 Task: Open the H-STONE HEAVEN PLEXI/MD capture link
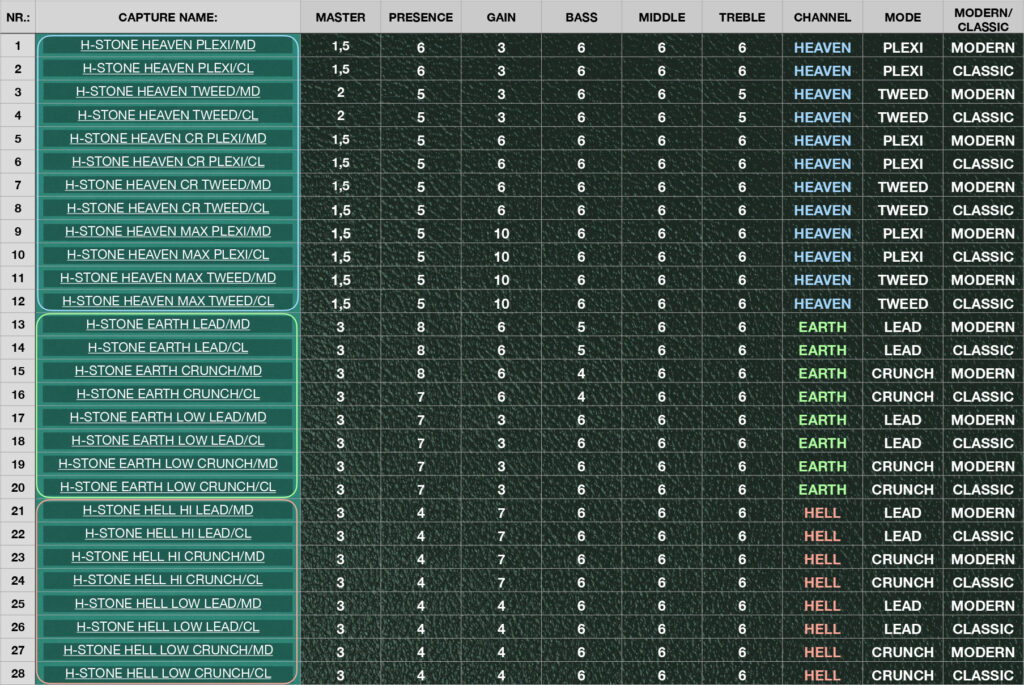click(x=168, y=46)
